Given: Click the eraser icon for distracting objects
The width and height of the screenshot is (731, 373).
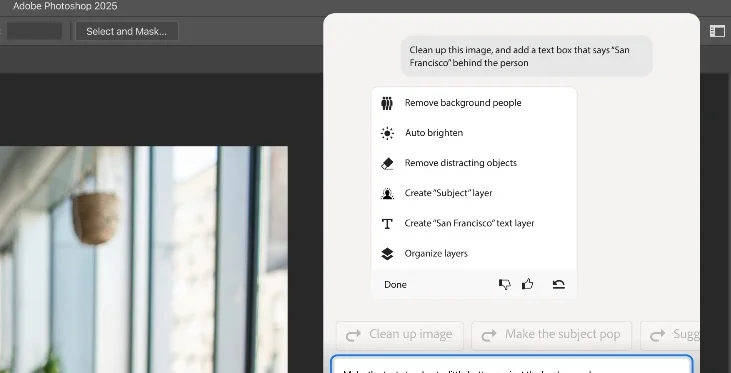Looking at the screenshot, I should coord(387,164).
